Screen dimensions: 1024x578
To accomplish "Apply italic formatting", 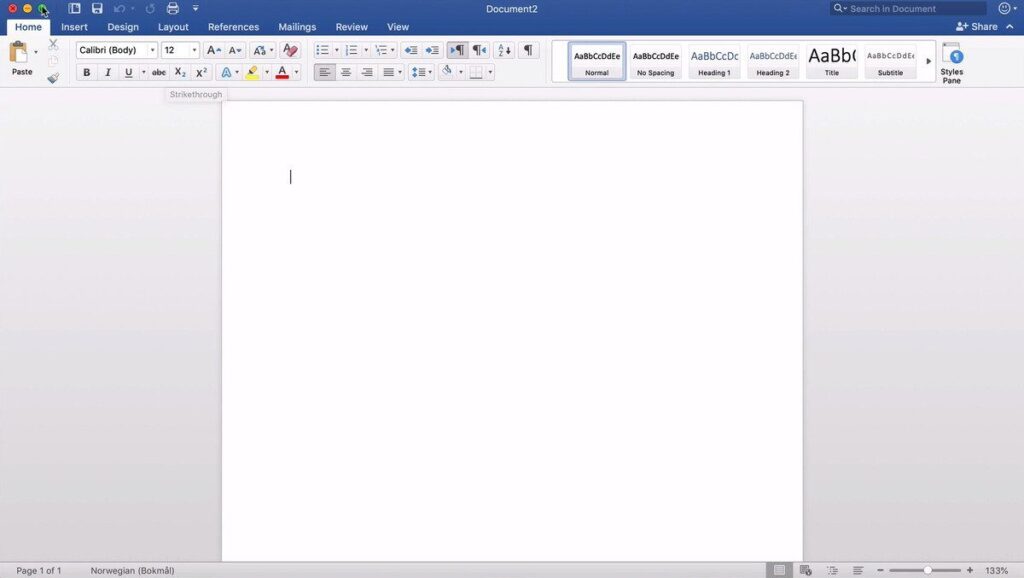I will pos(107,72).
